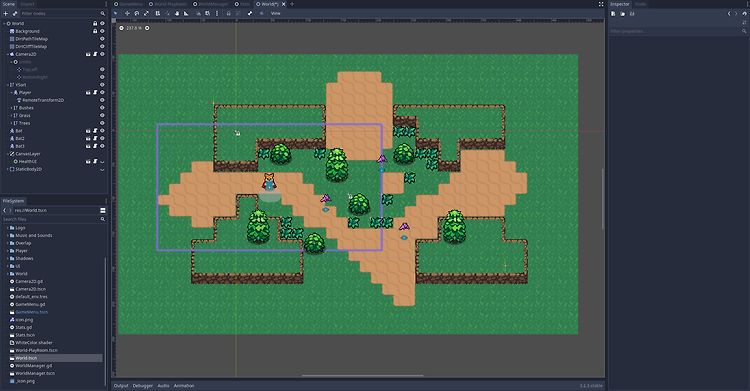This screenshot has height=391, width=750.
Task: Open the World-PlayRoom scene tab
Action: coord(168,4)
